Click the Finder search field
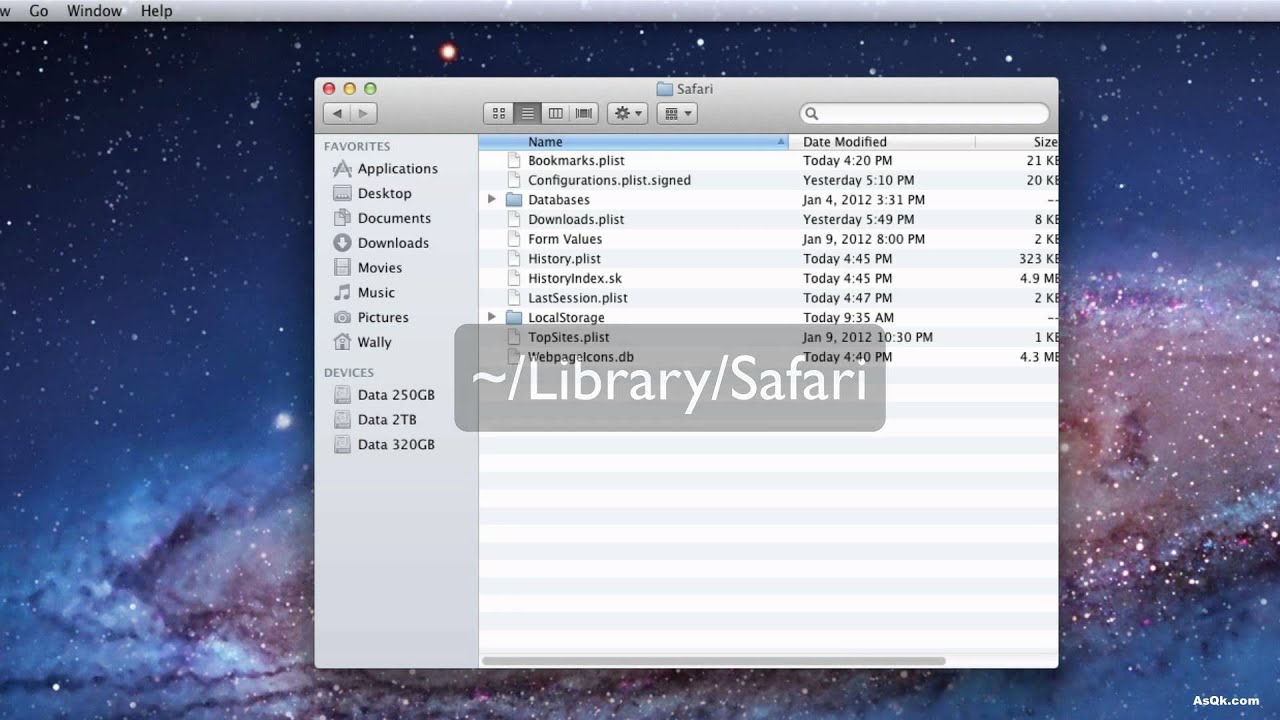Viewport: 1280px width, 720px height. coord(925,114)
